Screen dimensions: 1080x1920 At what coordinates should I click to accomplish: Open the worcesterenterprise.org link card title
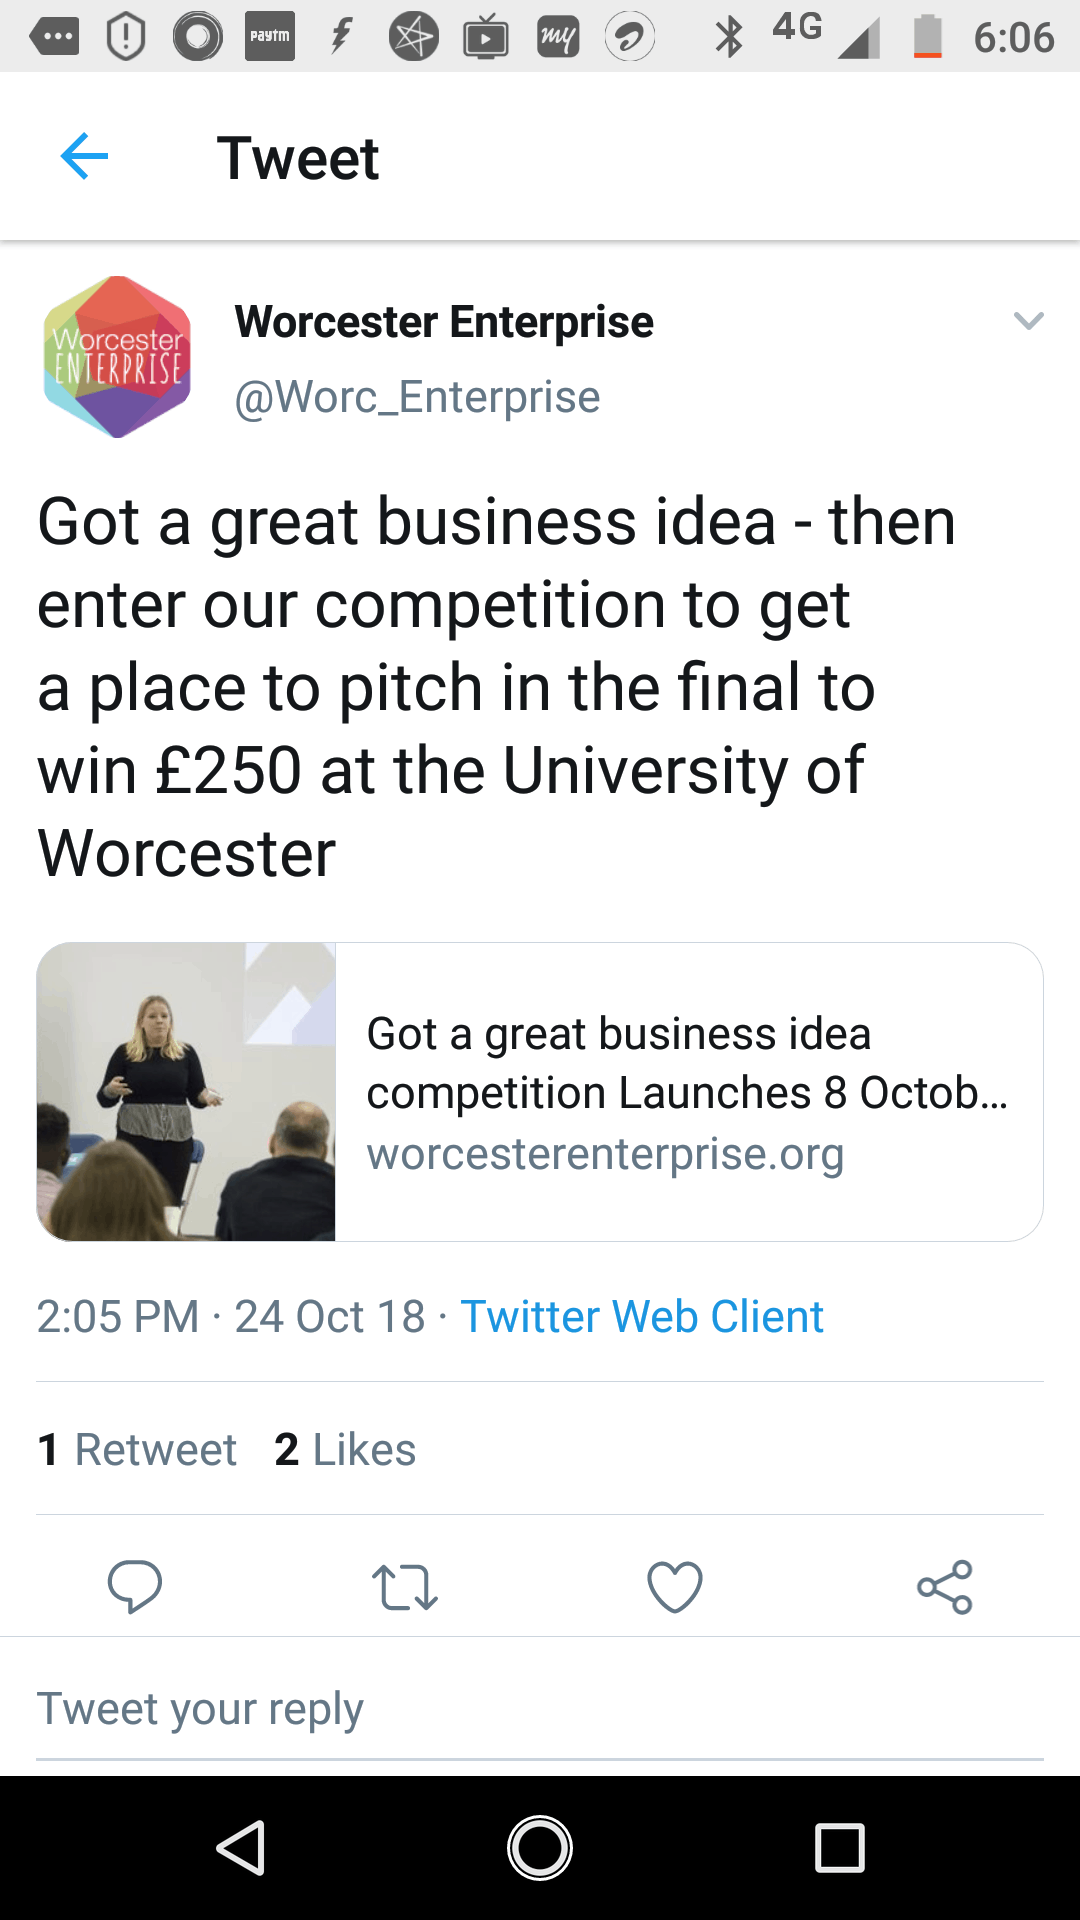[x=687, y=1063]
